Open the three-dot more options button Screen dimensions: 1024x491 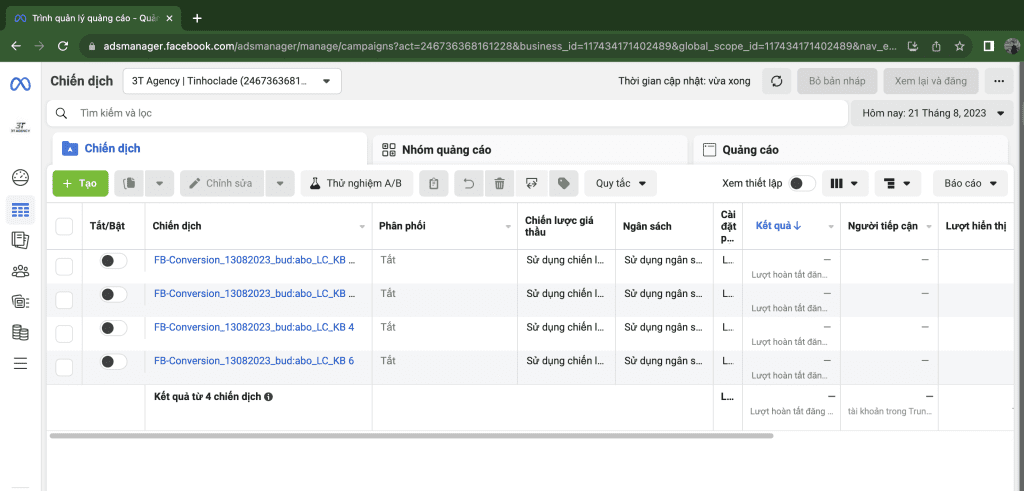[999, 82]
